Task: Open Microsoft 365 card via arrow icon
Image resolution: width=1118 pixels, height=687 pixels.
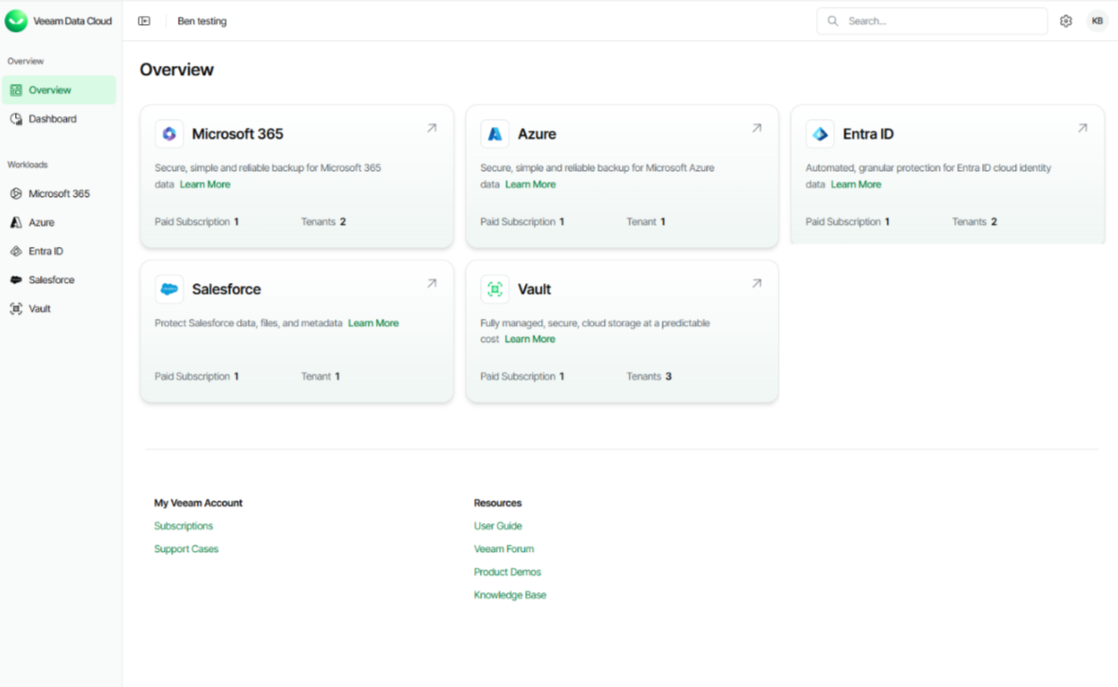Action: point(432,128)
